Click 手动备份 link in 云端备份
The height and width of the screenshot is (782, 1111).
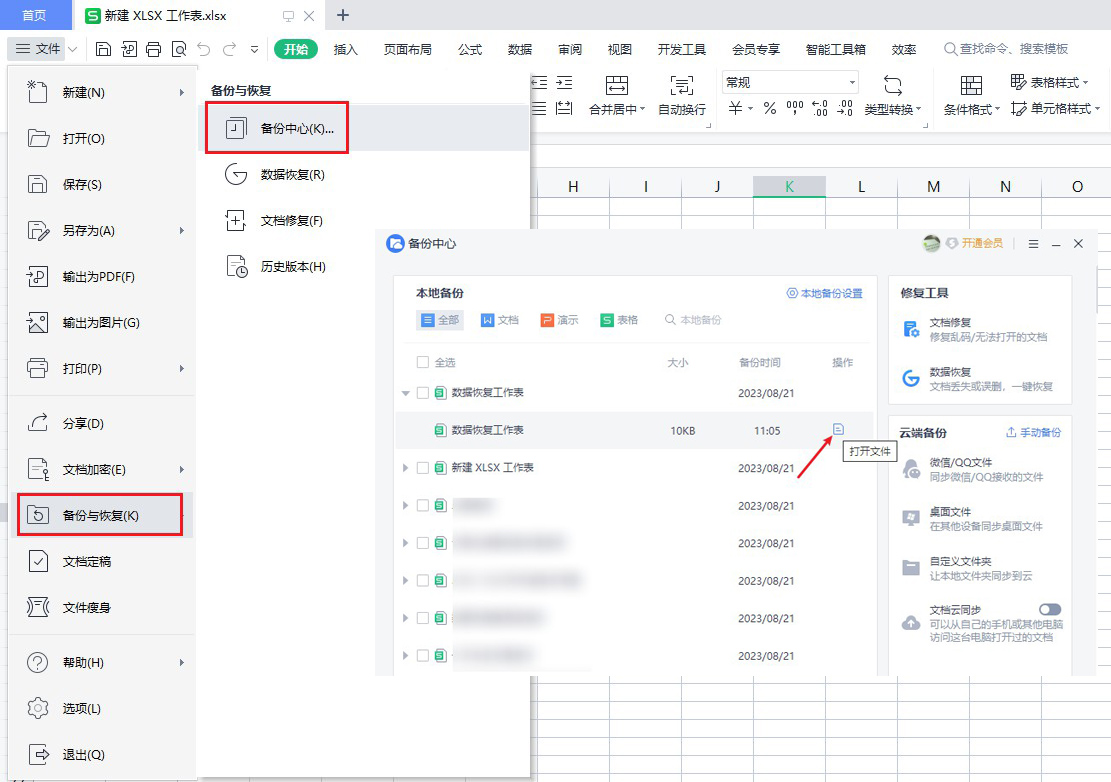coord(1034,432)
